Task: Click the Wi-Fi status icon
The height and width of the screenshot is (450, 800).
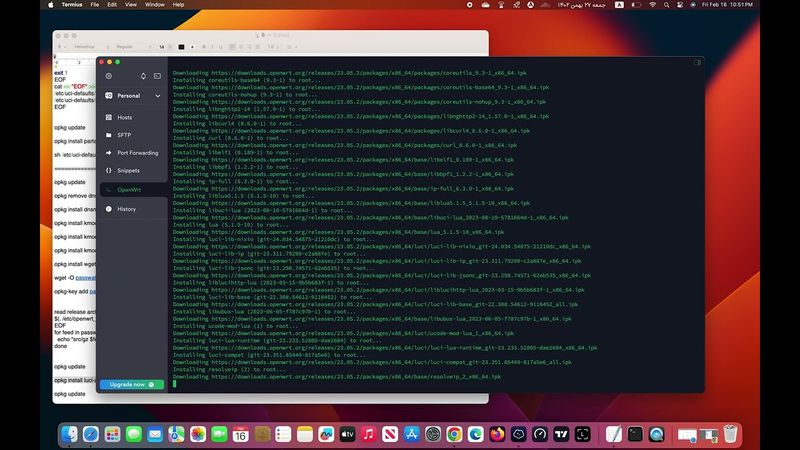Action: pyautogui.click(x=653, y=5)
